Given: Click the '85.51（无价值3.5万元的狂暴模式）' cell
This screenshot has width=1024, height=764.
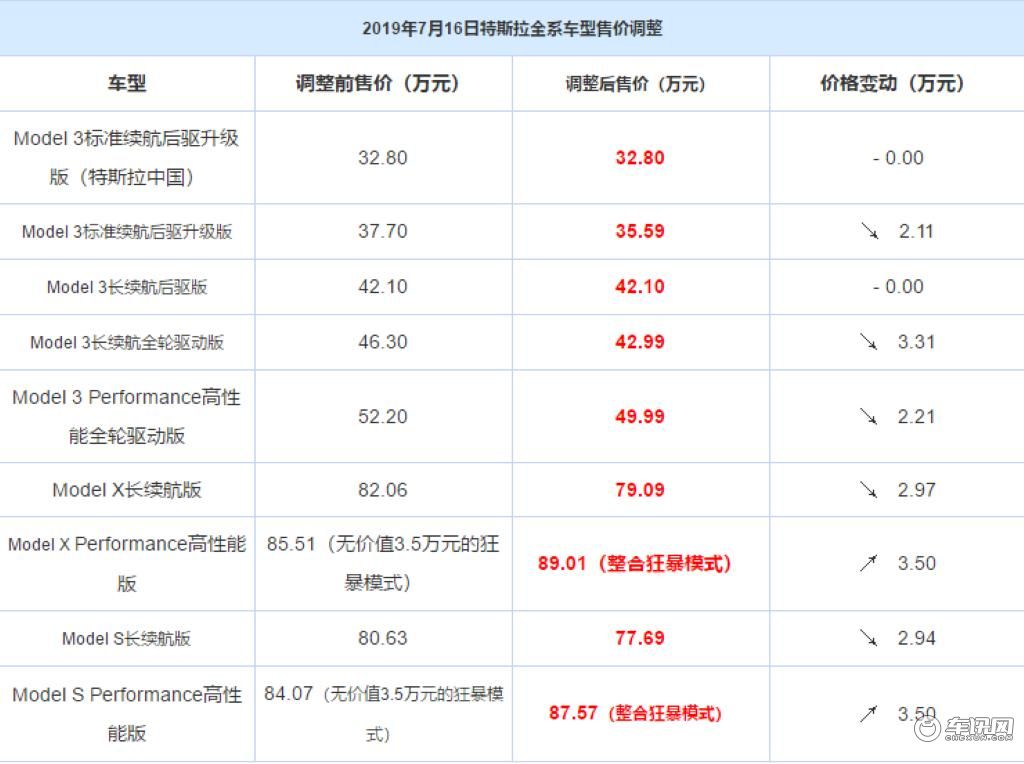Looking at the screenshot, I should [383, 563].
